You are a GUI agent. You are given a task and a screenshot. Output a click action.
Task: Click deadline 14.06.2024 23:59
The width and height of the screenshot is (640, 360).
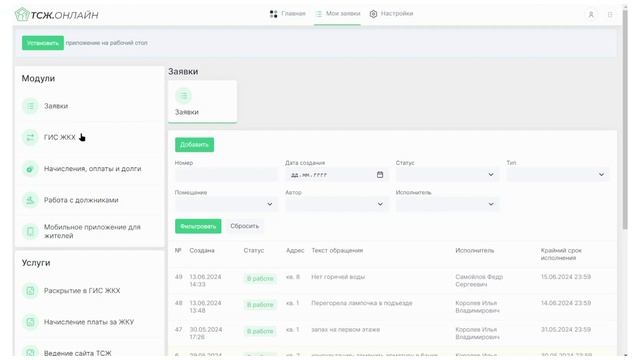coord(566,303)
